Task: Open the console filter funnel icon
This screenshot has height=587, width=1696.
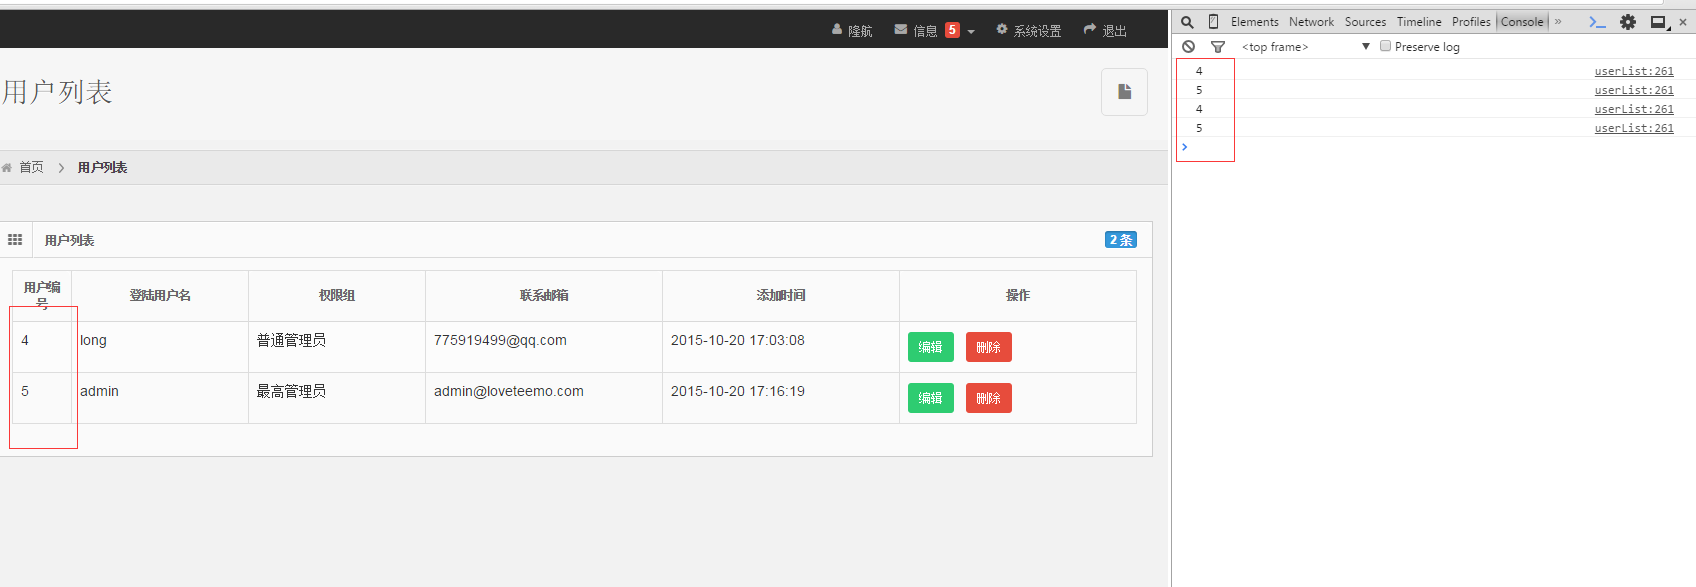Action: [1217, 47]
